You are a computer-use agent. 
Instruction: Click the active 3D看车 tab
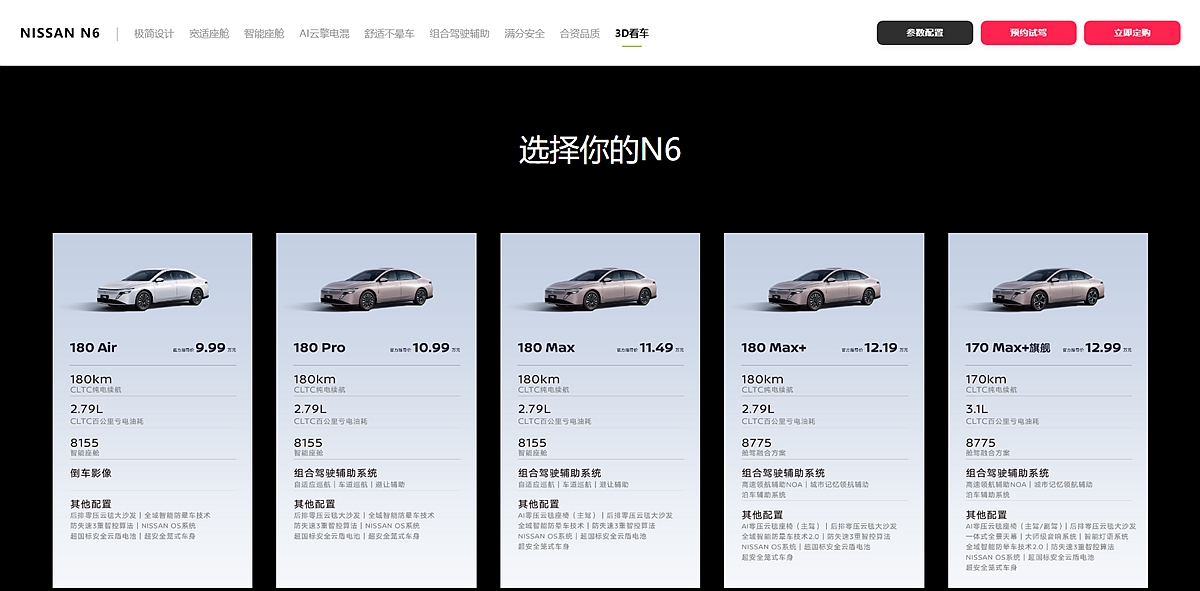click(x=632, y=33)
